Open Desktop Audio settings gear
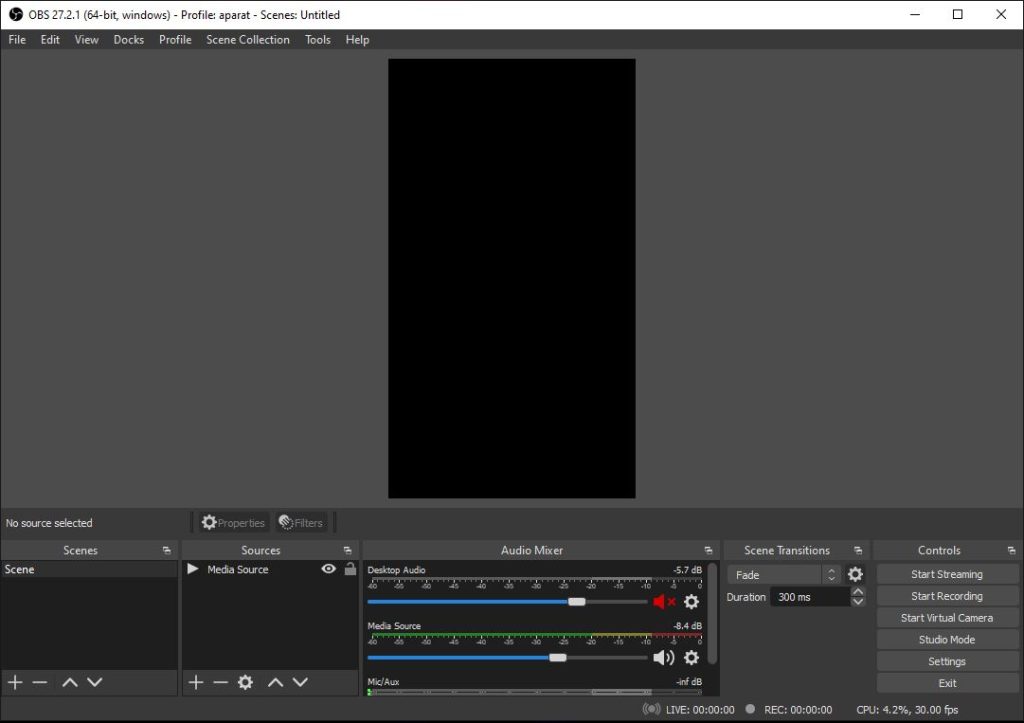 pos(691,602)
